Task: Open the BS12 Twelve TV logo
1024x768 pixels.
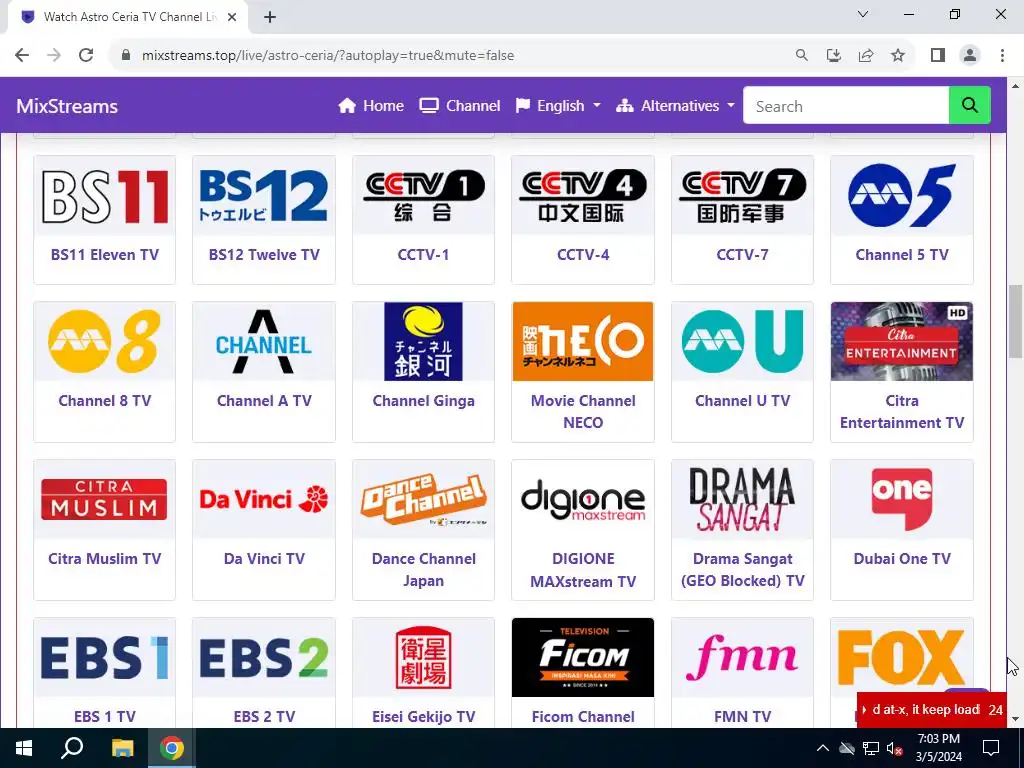Action: (264, 196)
